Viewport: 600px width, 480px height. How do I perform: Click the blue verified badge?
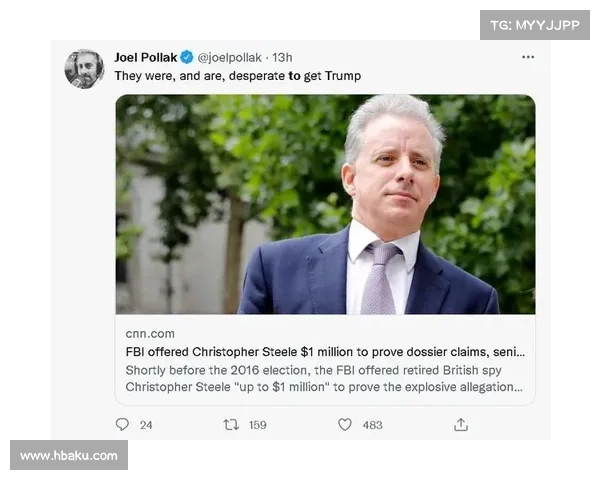point(186,57)
